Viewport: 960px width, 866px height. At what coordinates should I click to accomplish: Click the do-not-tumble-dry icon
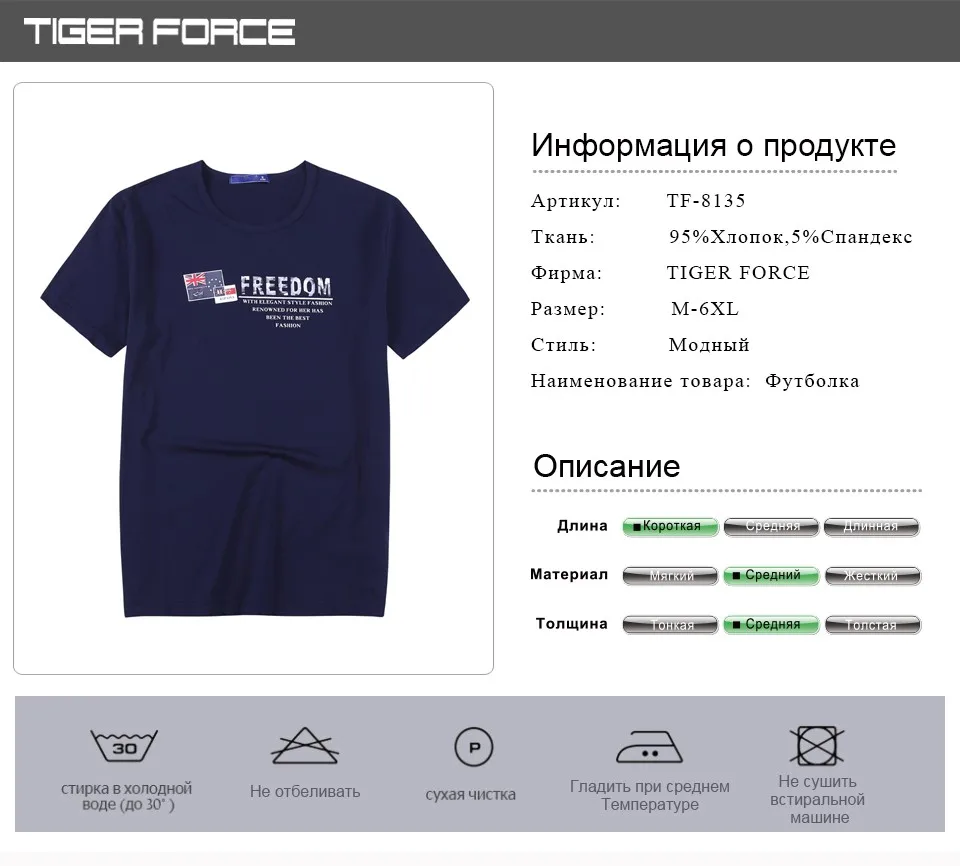[817, 745]
